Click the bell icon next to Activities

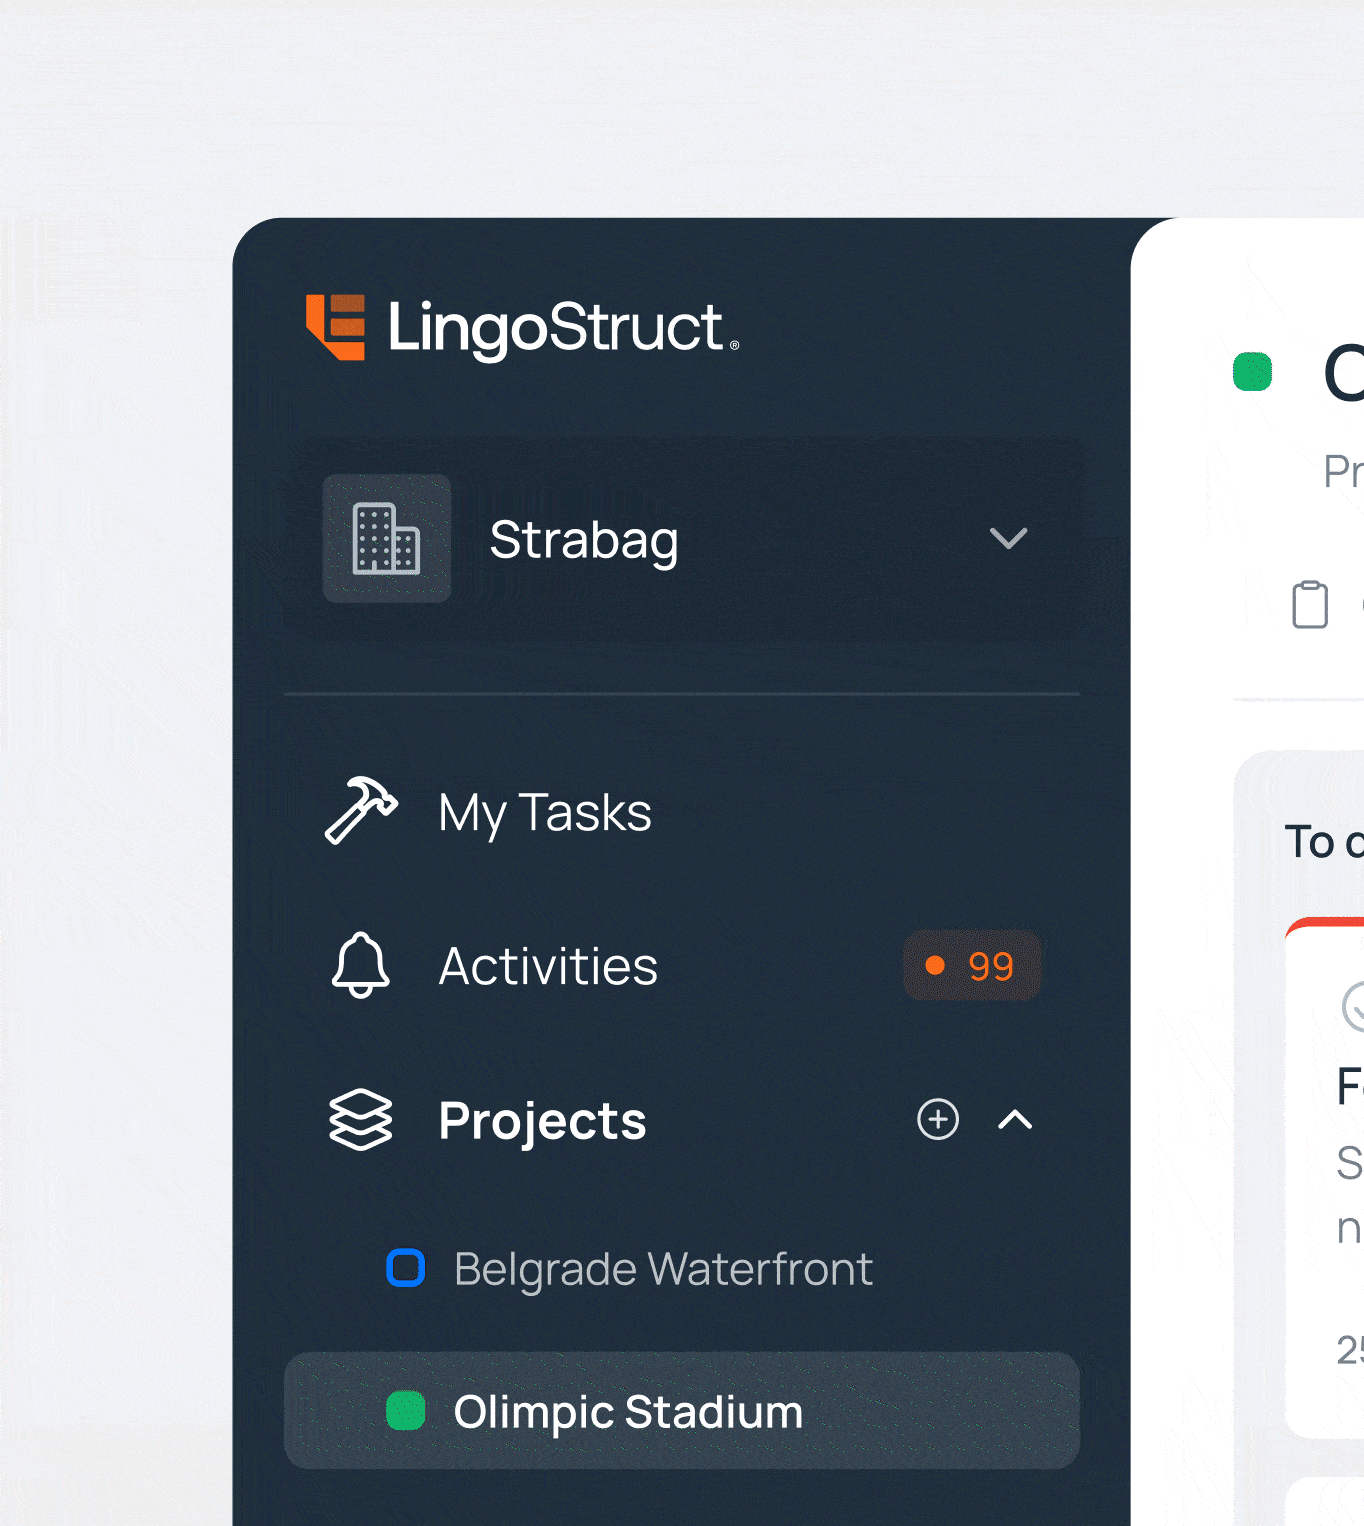pos(360,965)
